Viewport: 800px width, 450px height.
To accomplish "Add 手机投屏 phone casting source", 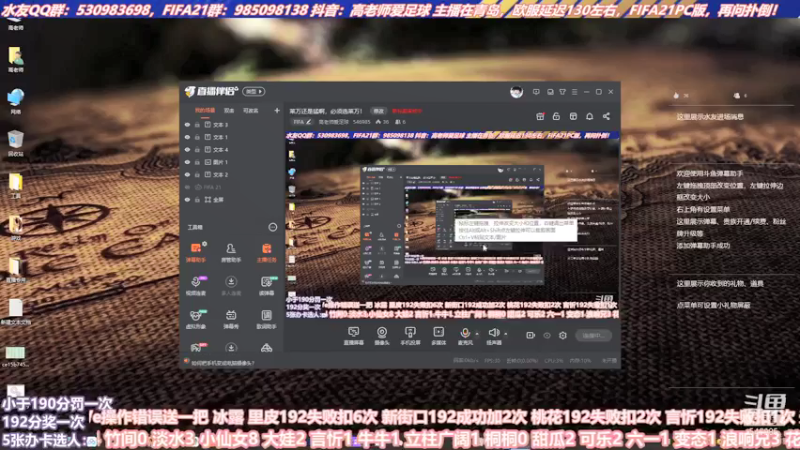I will [x=410, y=336].
